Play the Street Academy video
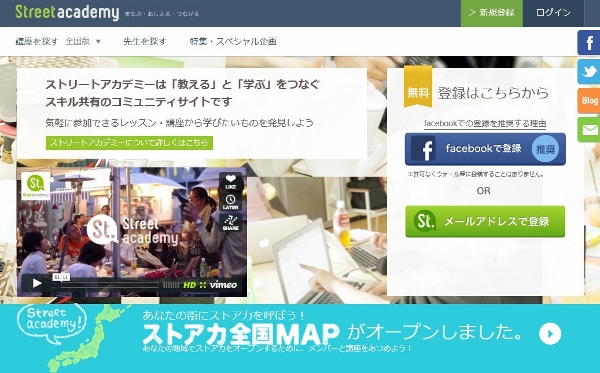The width and height of the screenshot is (600, 373). [x=36, y=283]
